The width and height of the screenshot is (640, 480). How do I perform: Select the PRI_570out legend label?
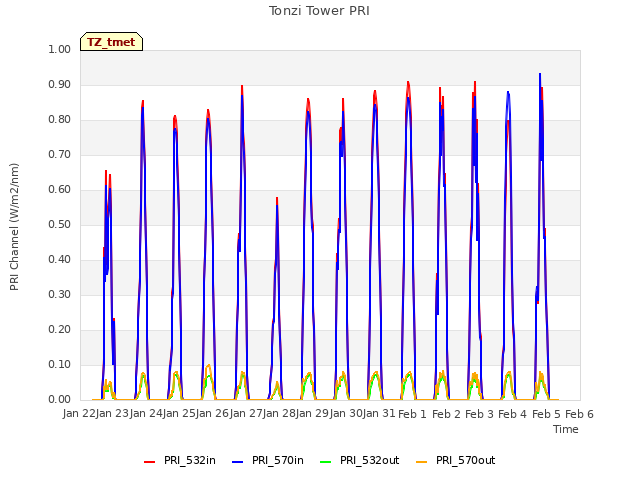(466, 460)
